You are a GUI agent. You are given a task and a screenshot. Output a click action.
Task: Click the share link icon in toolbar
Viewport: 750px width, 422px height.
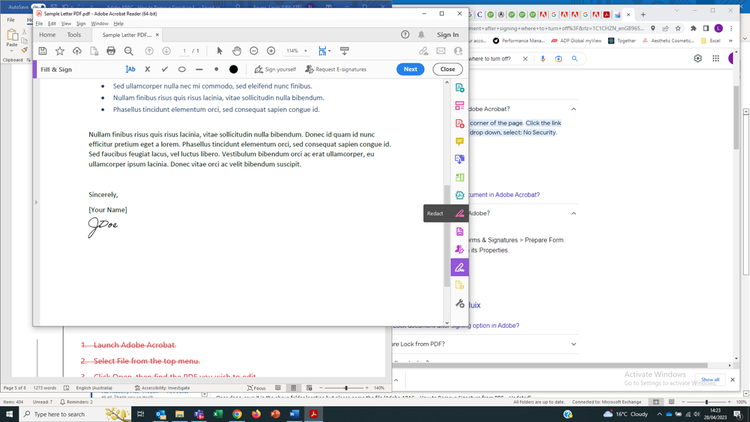click(x=423, y=51)
